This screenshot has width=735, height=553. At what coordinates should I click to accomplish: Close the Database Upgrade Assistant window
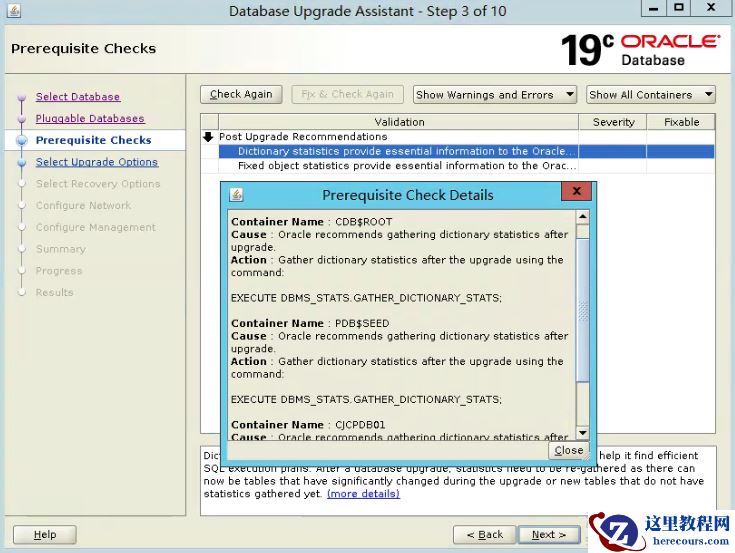(x=711, y=7)
